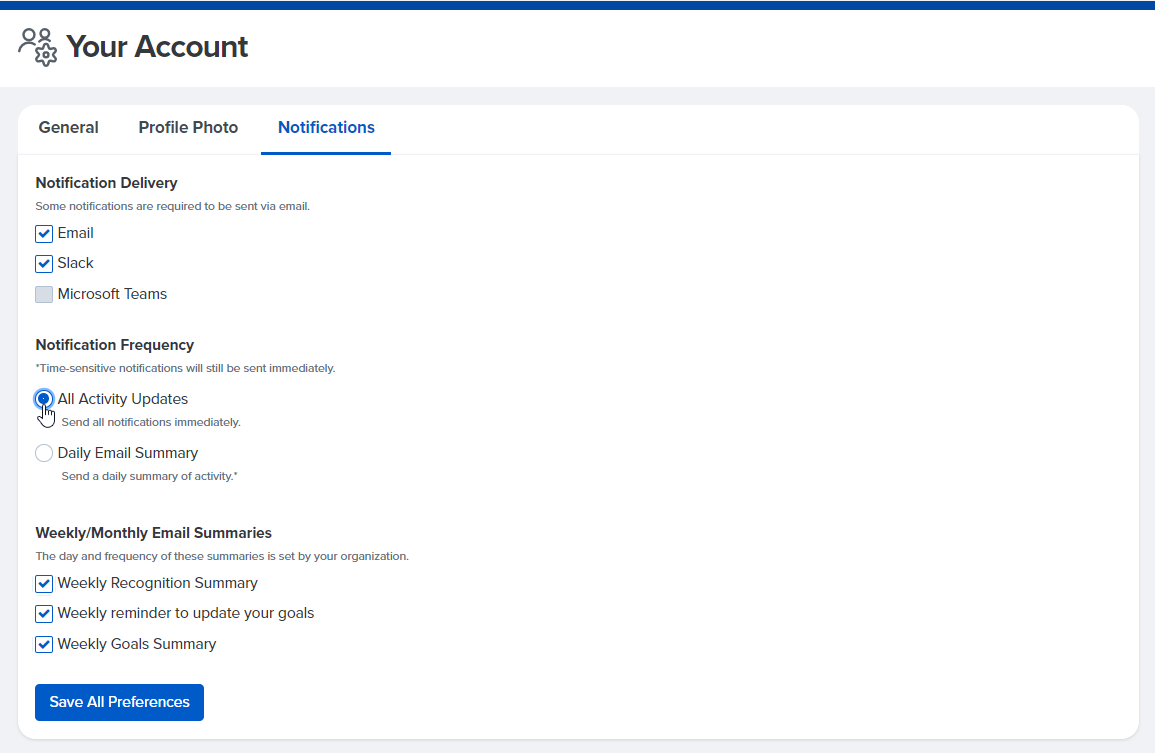Click the note about notifications required via email
The width and height of the screenshot is (1155, 753).
coord(172,206)
